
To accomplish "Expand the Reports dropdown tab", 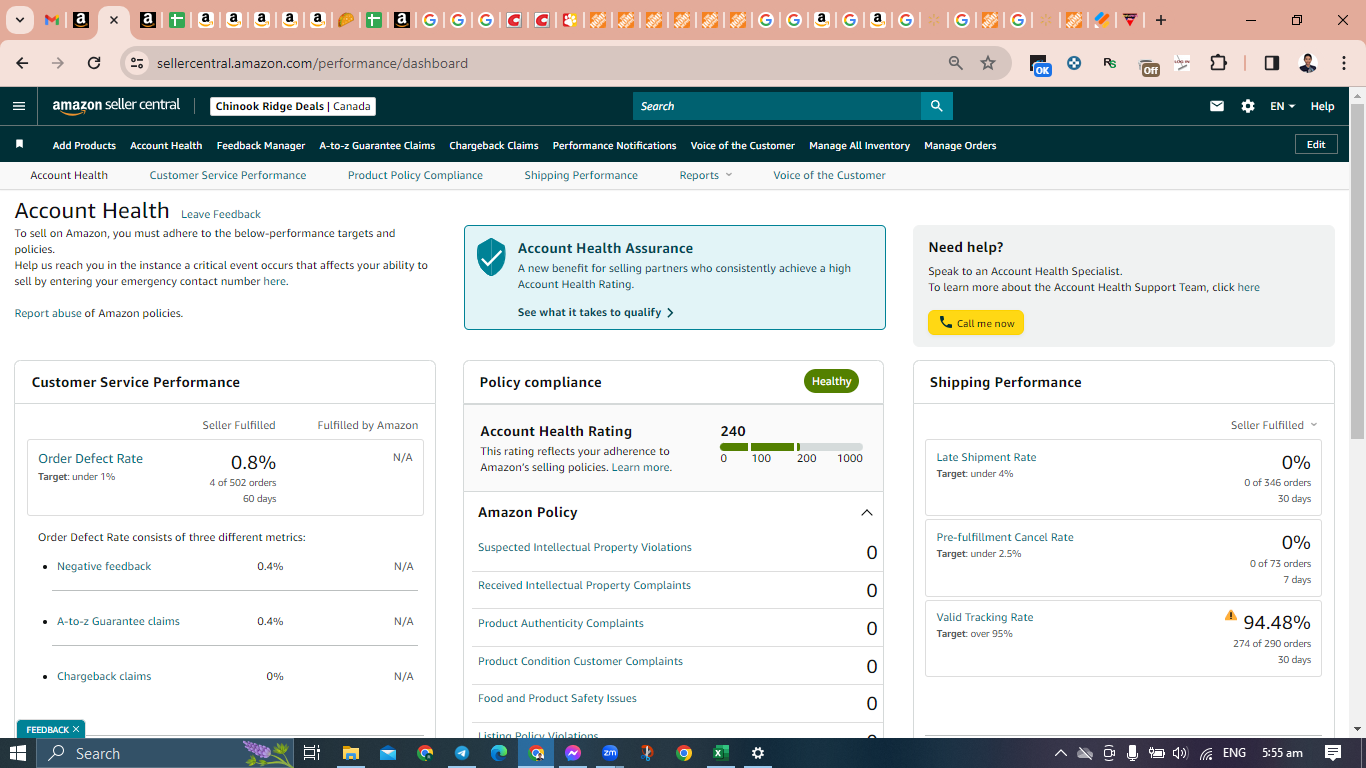I will tap(706, 175).
